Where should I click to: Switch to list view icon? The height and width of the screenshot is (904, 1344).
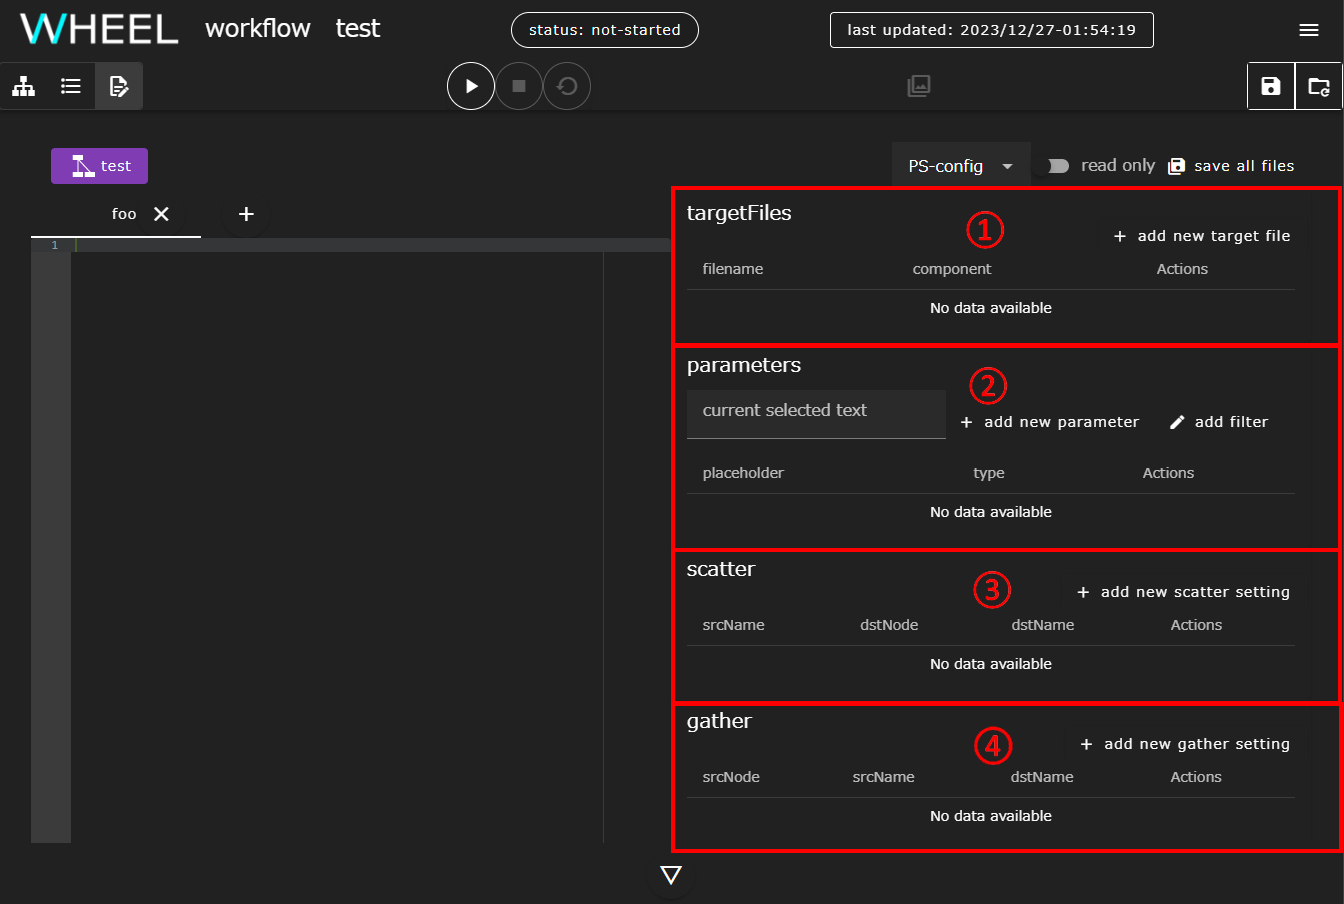click(x=71, y=86)
